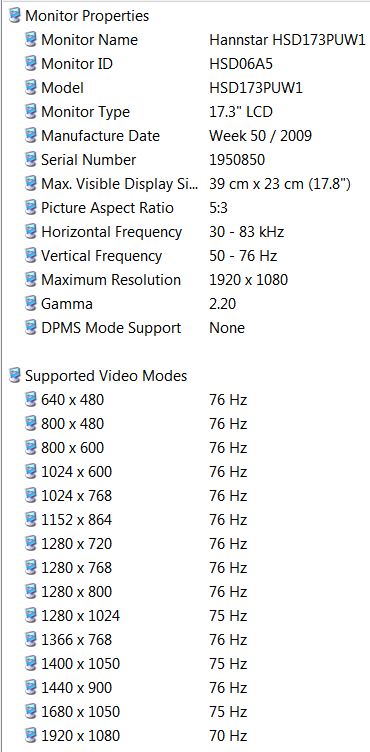
Task: Click the Hannstar HSD173PUW1 value
Action: (x=287, y=40)
